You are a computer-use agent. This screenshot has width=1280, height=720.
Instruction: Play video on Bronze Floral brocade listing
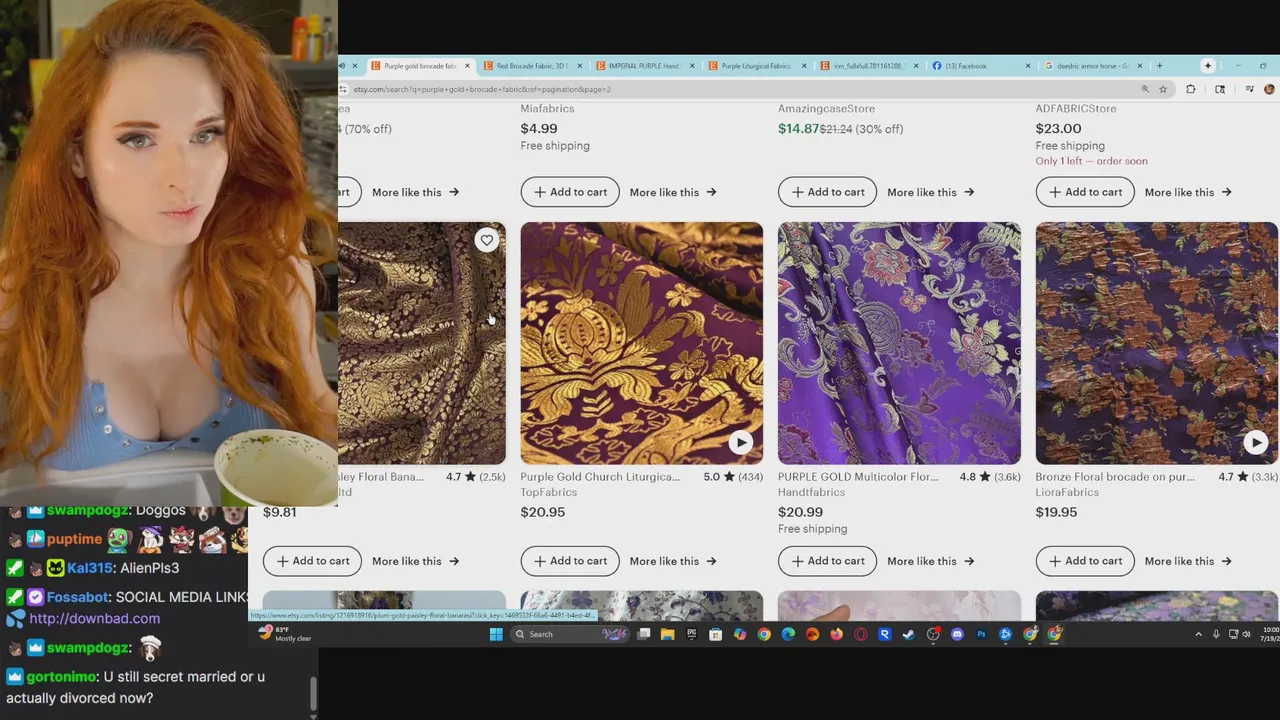(x=1256, y=442)
